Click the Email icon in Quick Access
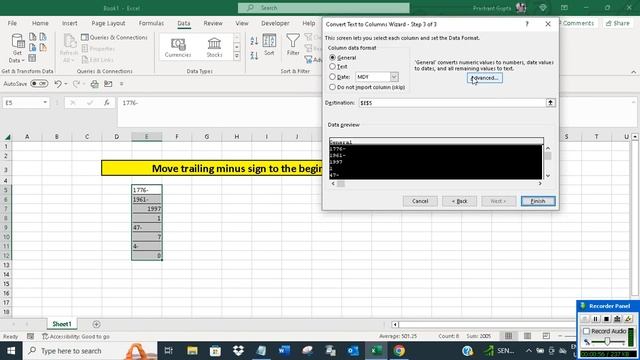 point(108,84)
